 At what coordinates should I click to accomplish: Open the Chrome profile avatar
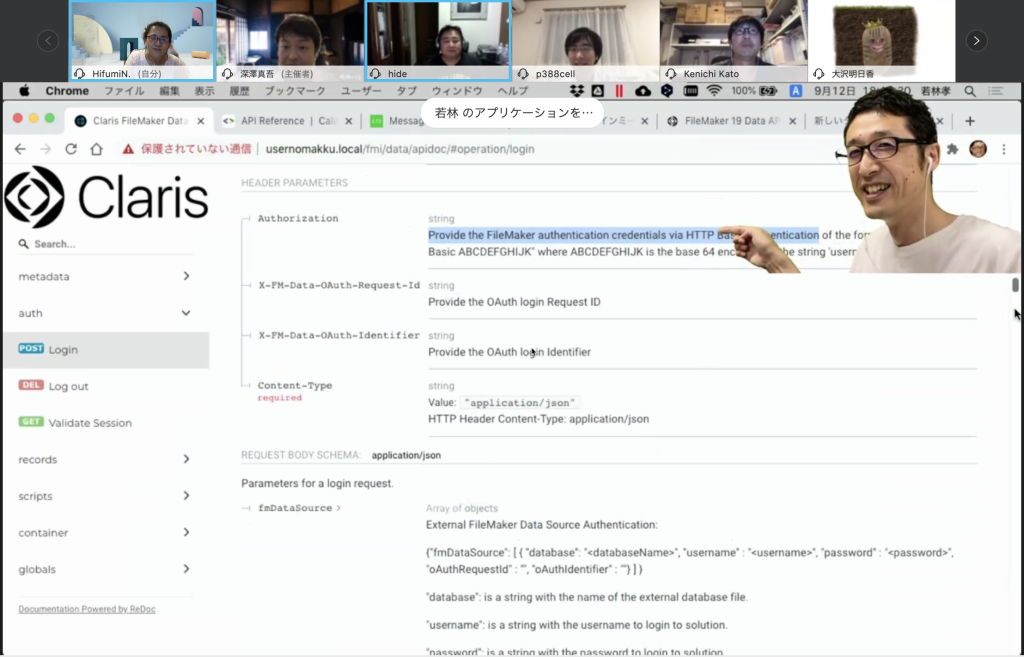(978, 149)
